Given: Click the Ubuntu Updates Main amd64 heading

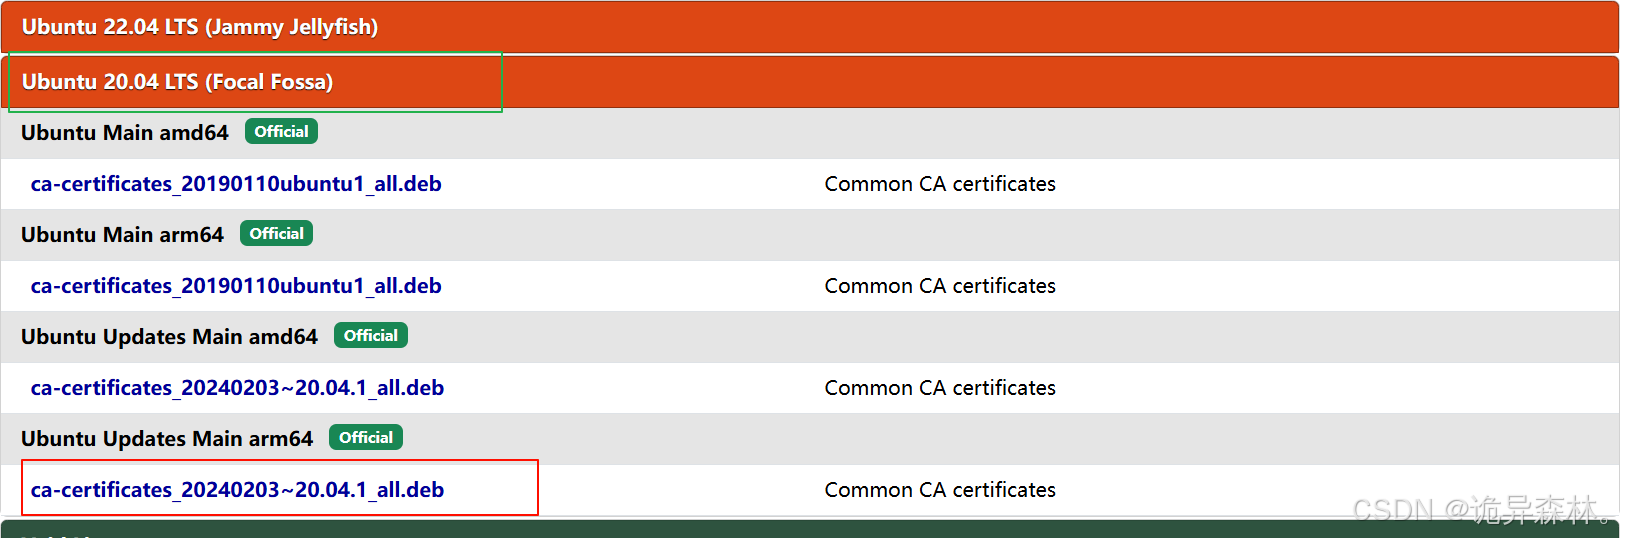Looking at the screenshot, I should [x=169, y=337].
